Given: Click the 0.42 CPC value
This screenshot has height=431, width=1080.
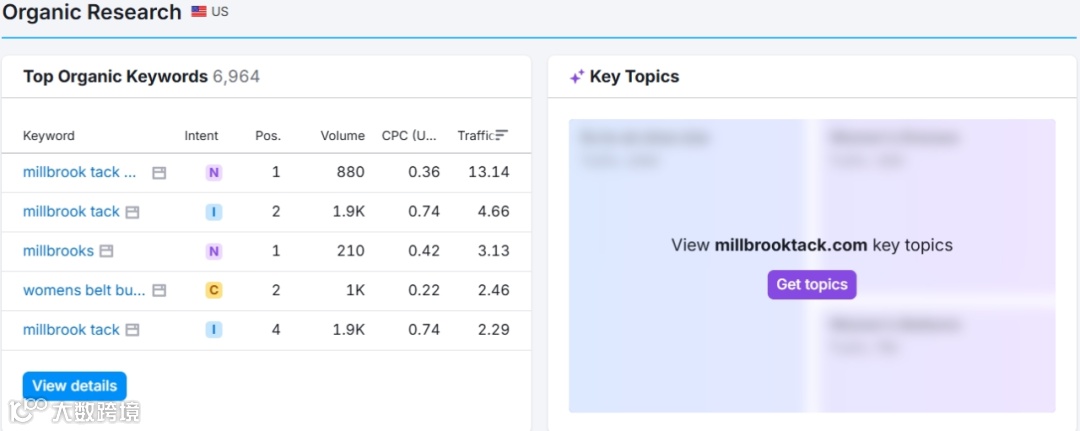Looking at the screenshot, I should pos(424,251).
